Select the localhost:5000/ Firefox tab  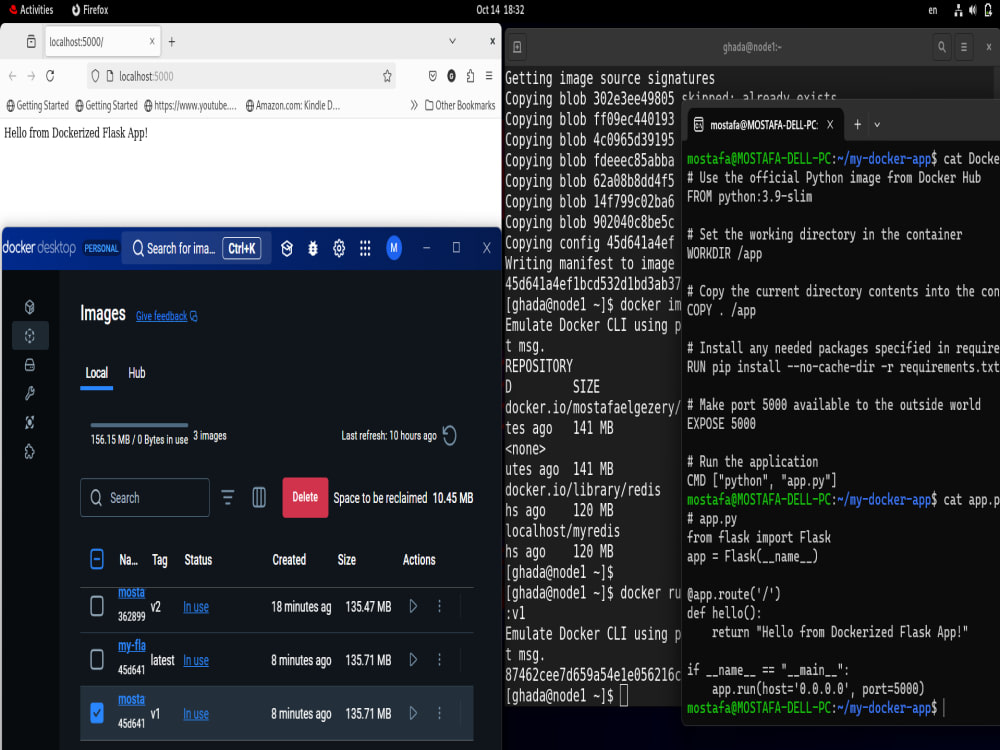tap(102, 41)
